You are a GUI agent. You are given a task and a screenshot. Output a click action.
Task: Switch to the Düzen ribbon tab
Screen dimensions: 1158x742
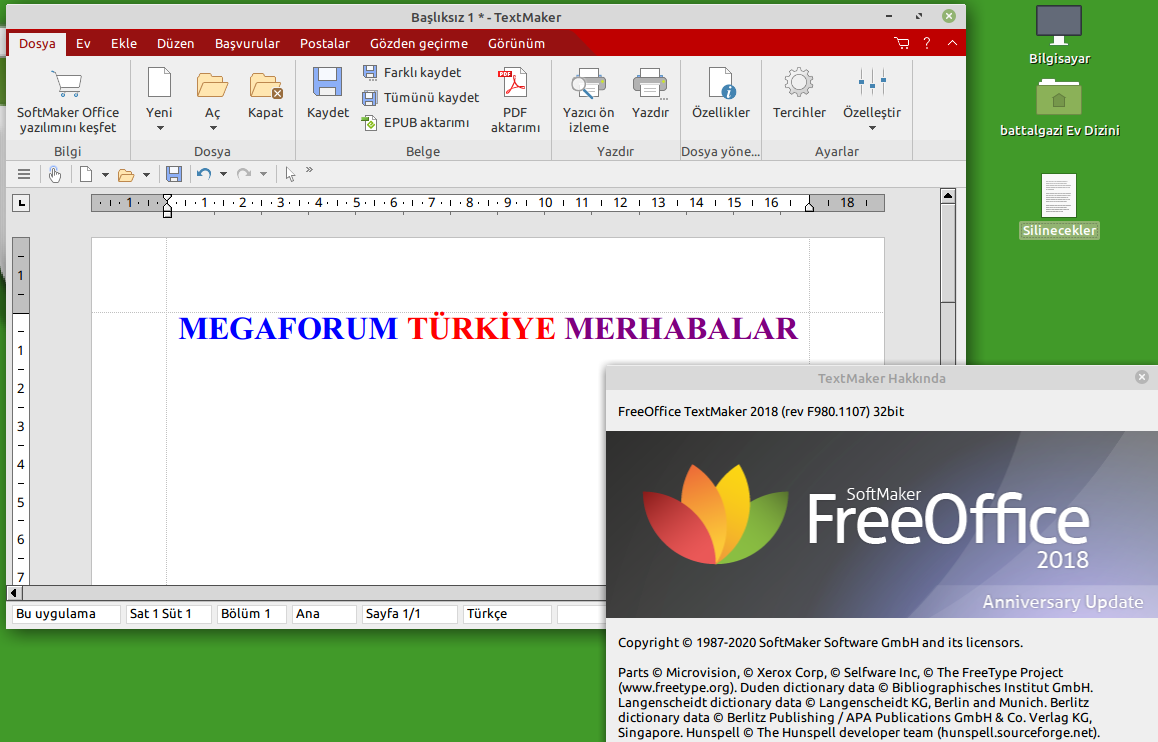[x=176, y=44]
